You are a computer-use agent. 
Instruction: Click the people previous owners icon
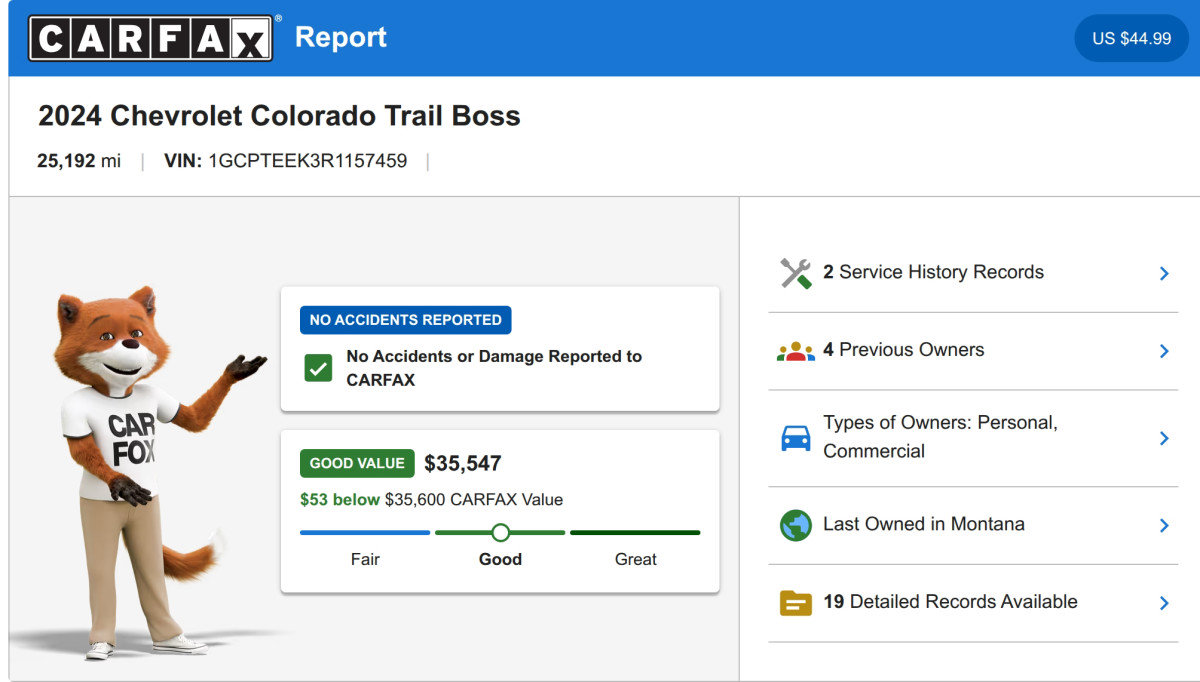pos(796,351)
